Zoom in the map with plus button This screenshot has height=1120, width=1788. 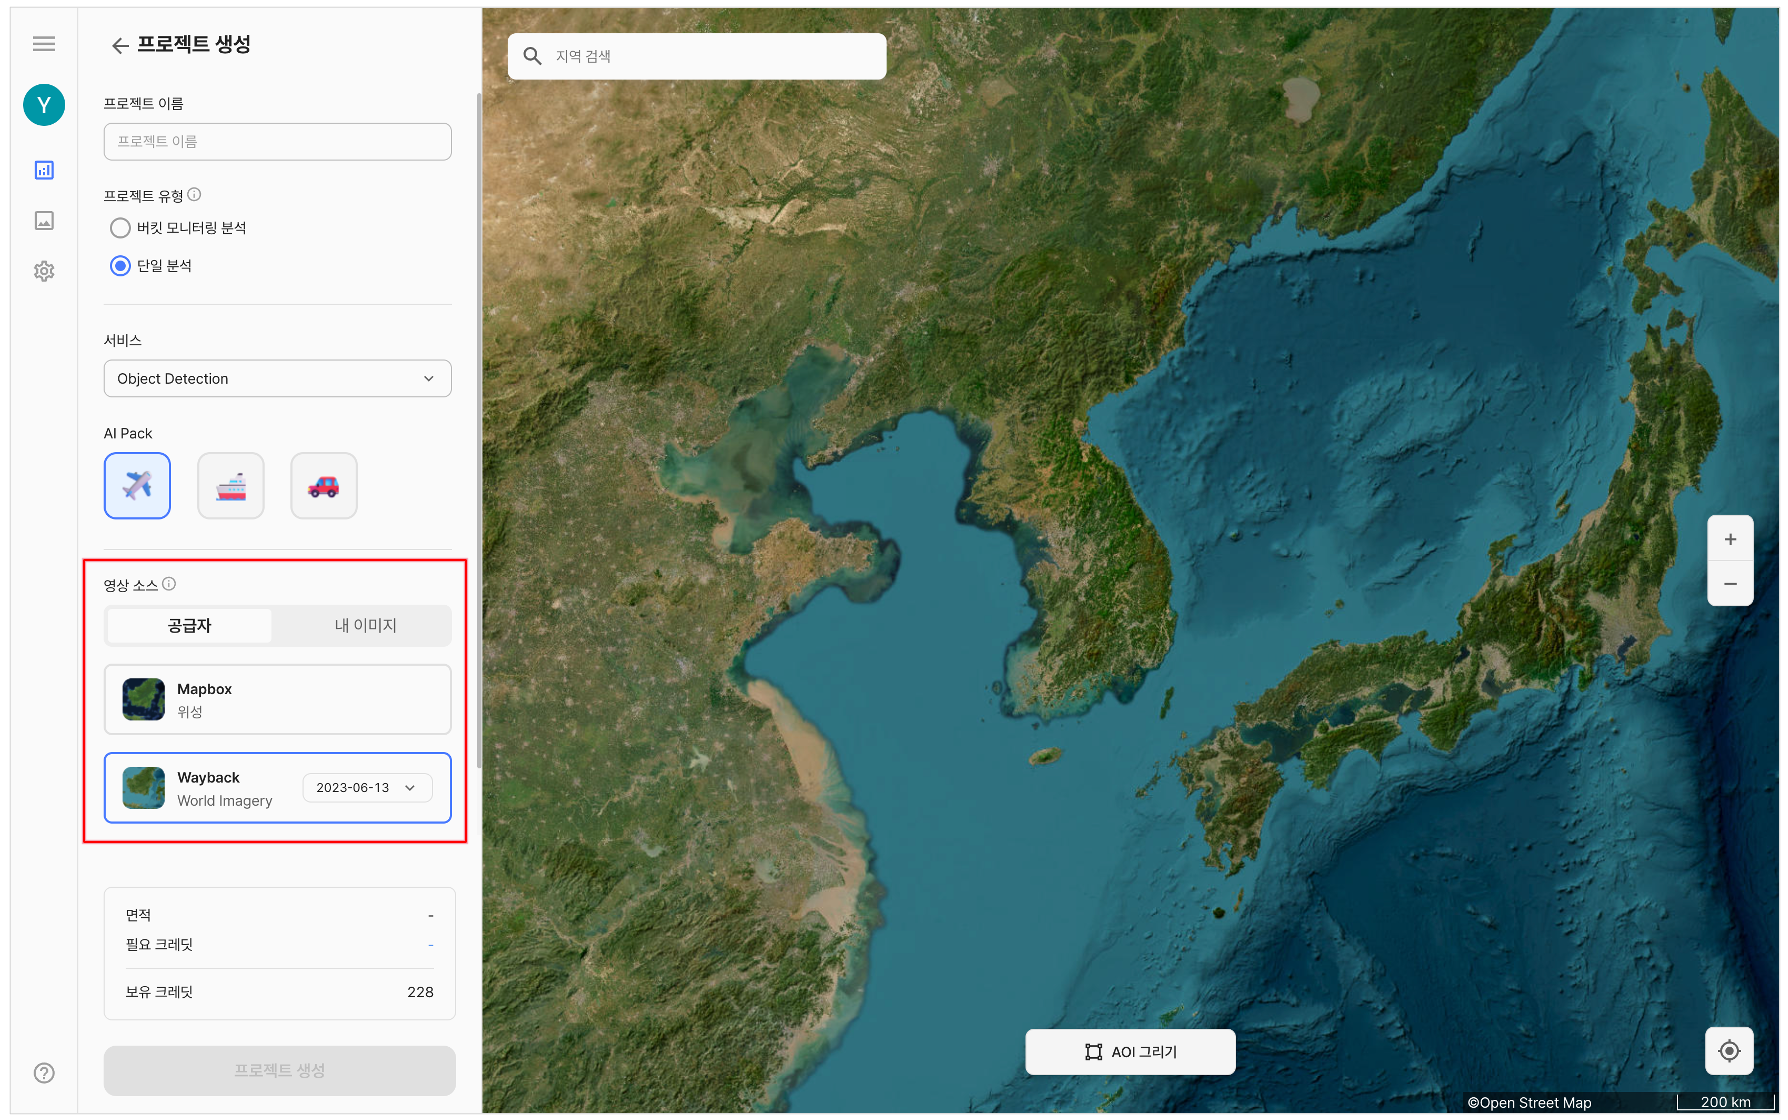[x=1730, y=539]
